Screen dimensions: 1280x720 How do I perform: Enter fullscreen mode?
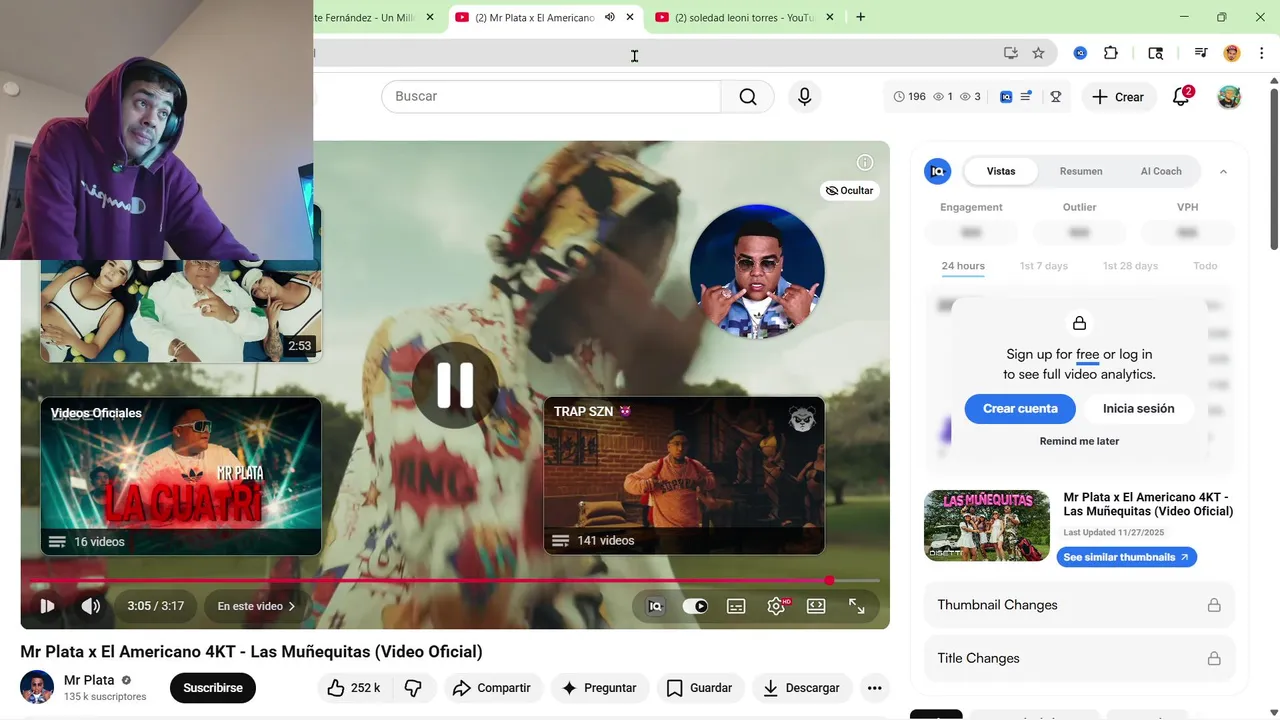(857, 606)
